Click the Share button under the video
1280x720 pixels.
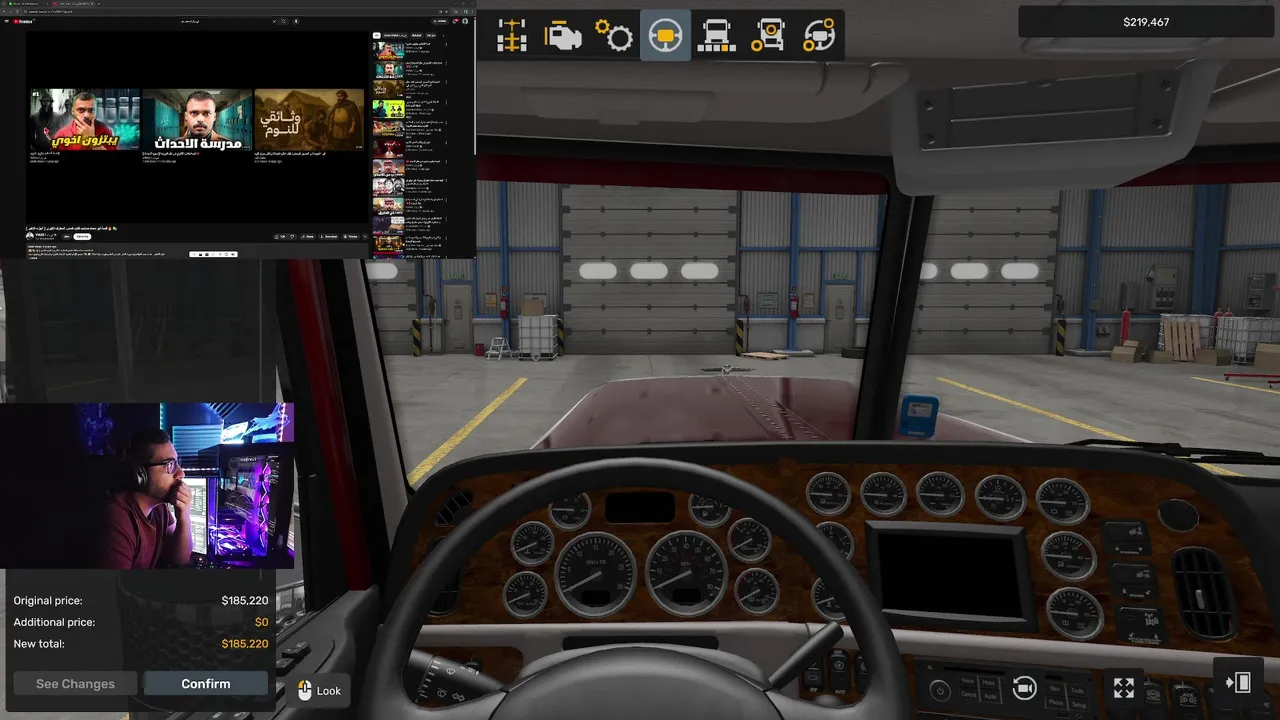pyautogui.click(x=308, y=237)
